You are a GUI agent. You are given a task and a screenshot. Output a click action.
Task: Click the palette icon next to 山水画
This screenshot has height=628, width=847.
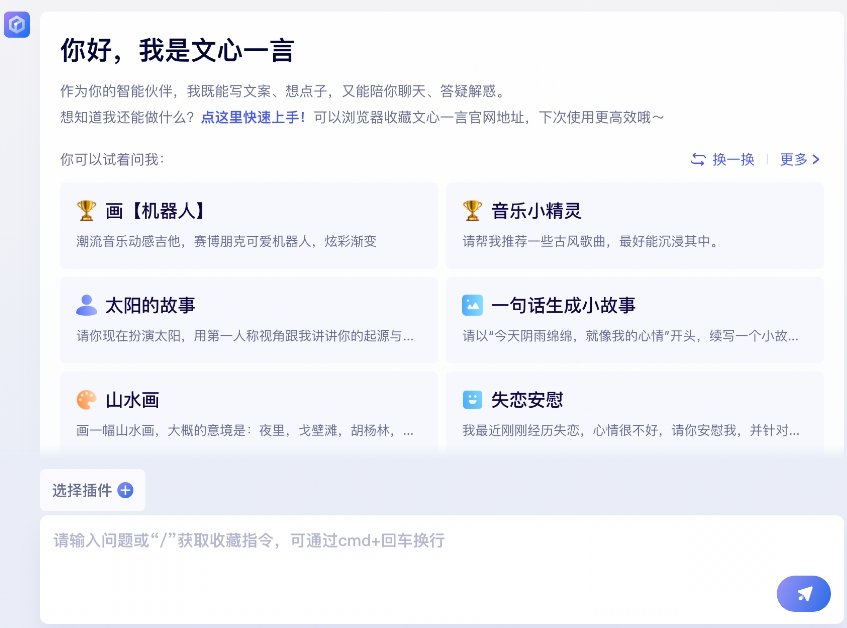[86, 400]
